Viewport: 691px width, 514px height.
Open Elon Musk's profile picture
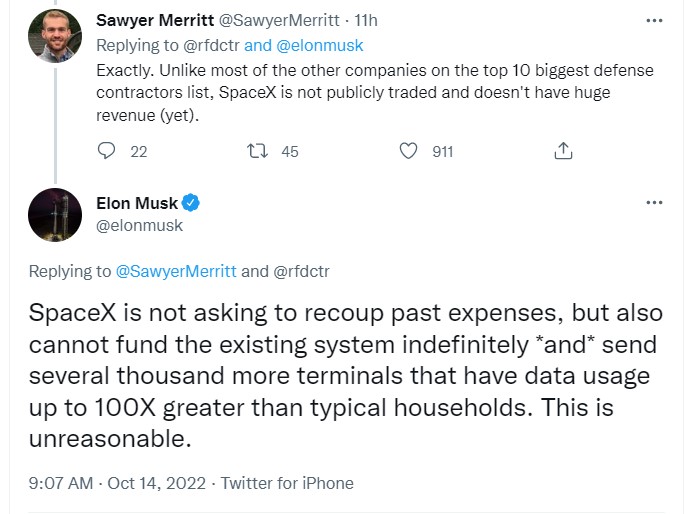[x=54, y=214]
